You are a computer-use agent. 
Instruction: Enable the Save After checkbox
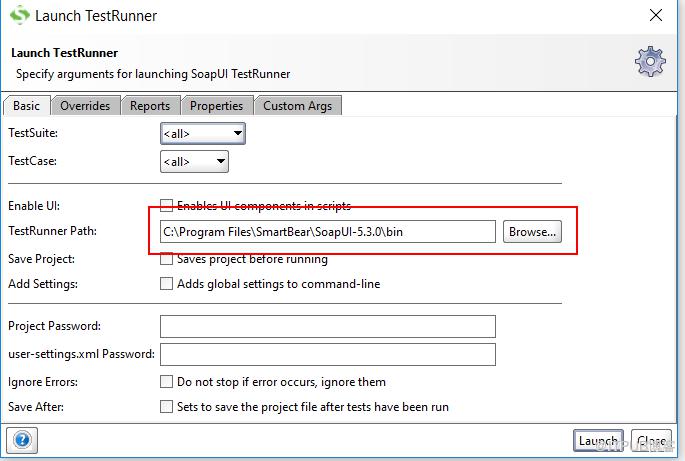(x=166, y=406)
